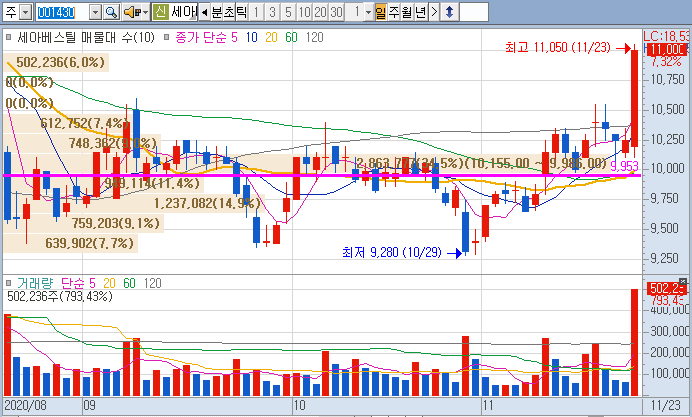Click the red 11,000 current price tag
The image size is (692, 417).
[667, 49]
